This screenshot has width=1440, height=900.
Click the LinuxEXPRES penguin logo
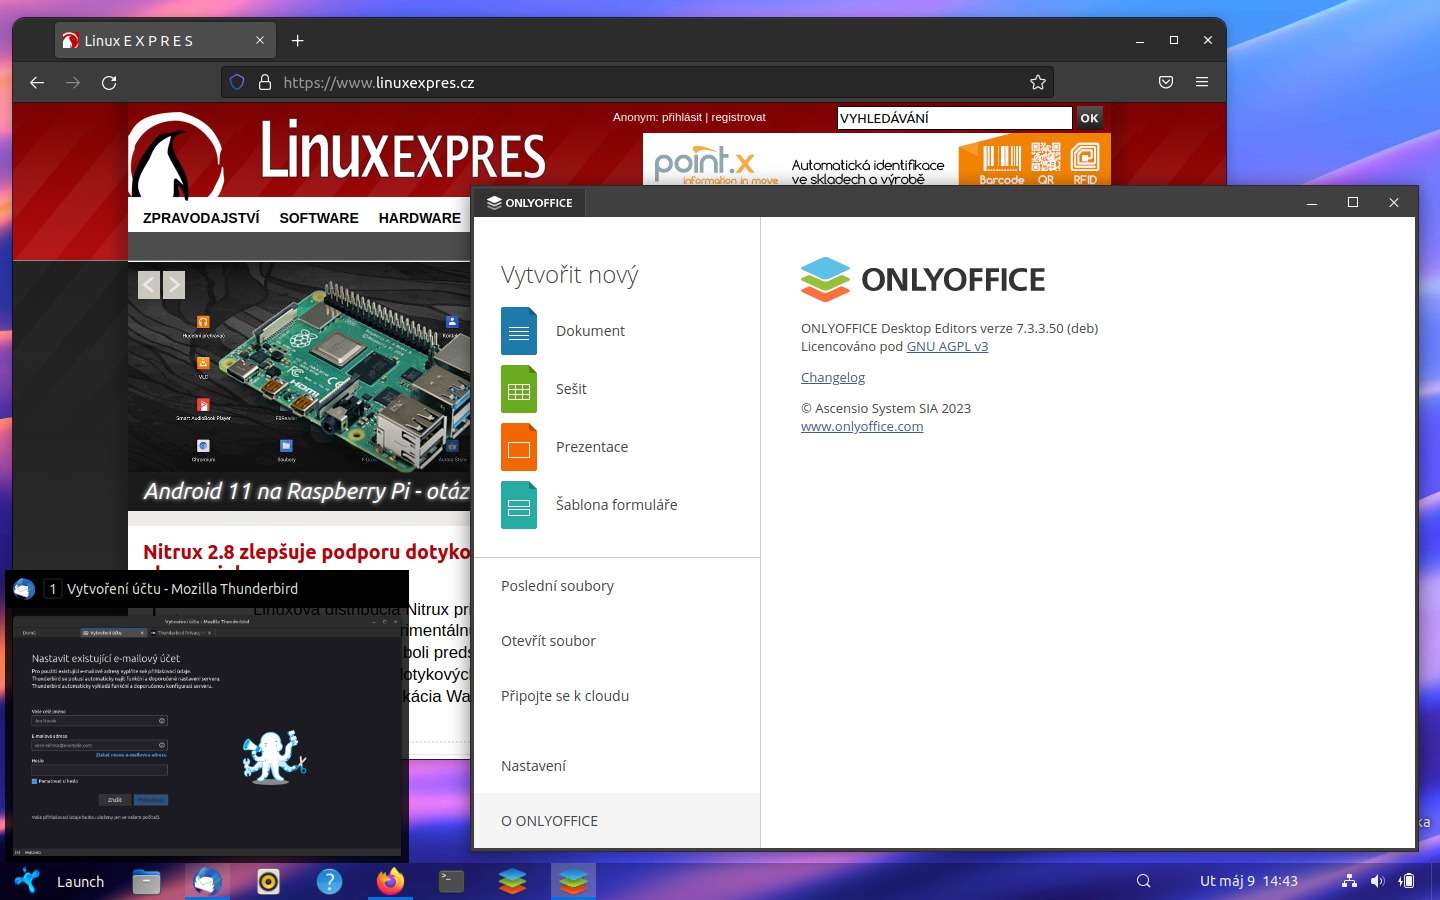[x=176, y=155]
